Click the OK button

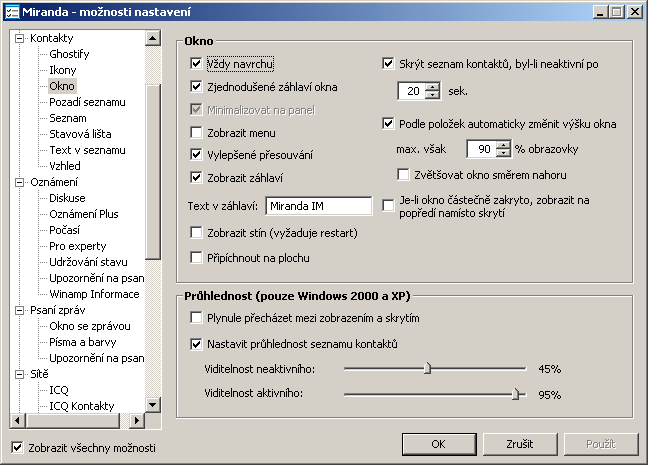439,444
